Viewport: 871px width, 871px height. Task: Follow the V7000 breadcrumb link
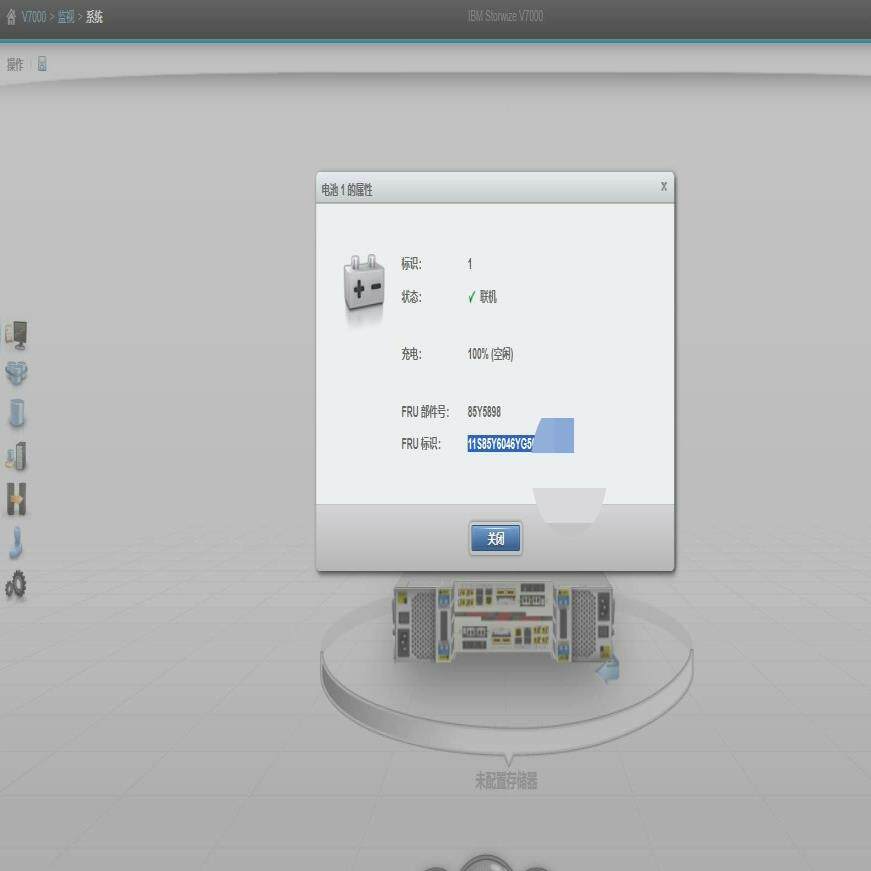point(33,16)
